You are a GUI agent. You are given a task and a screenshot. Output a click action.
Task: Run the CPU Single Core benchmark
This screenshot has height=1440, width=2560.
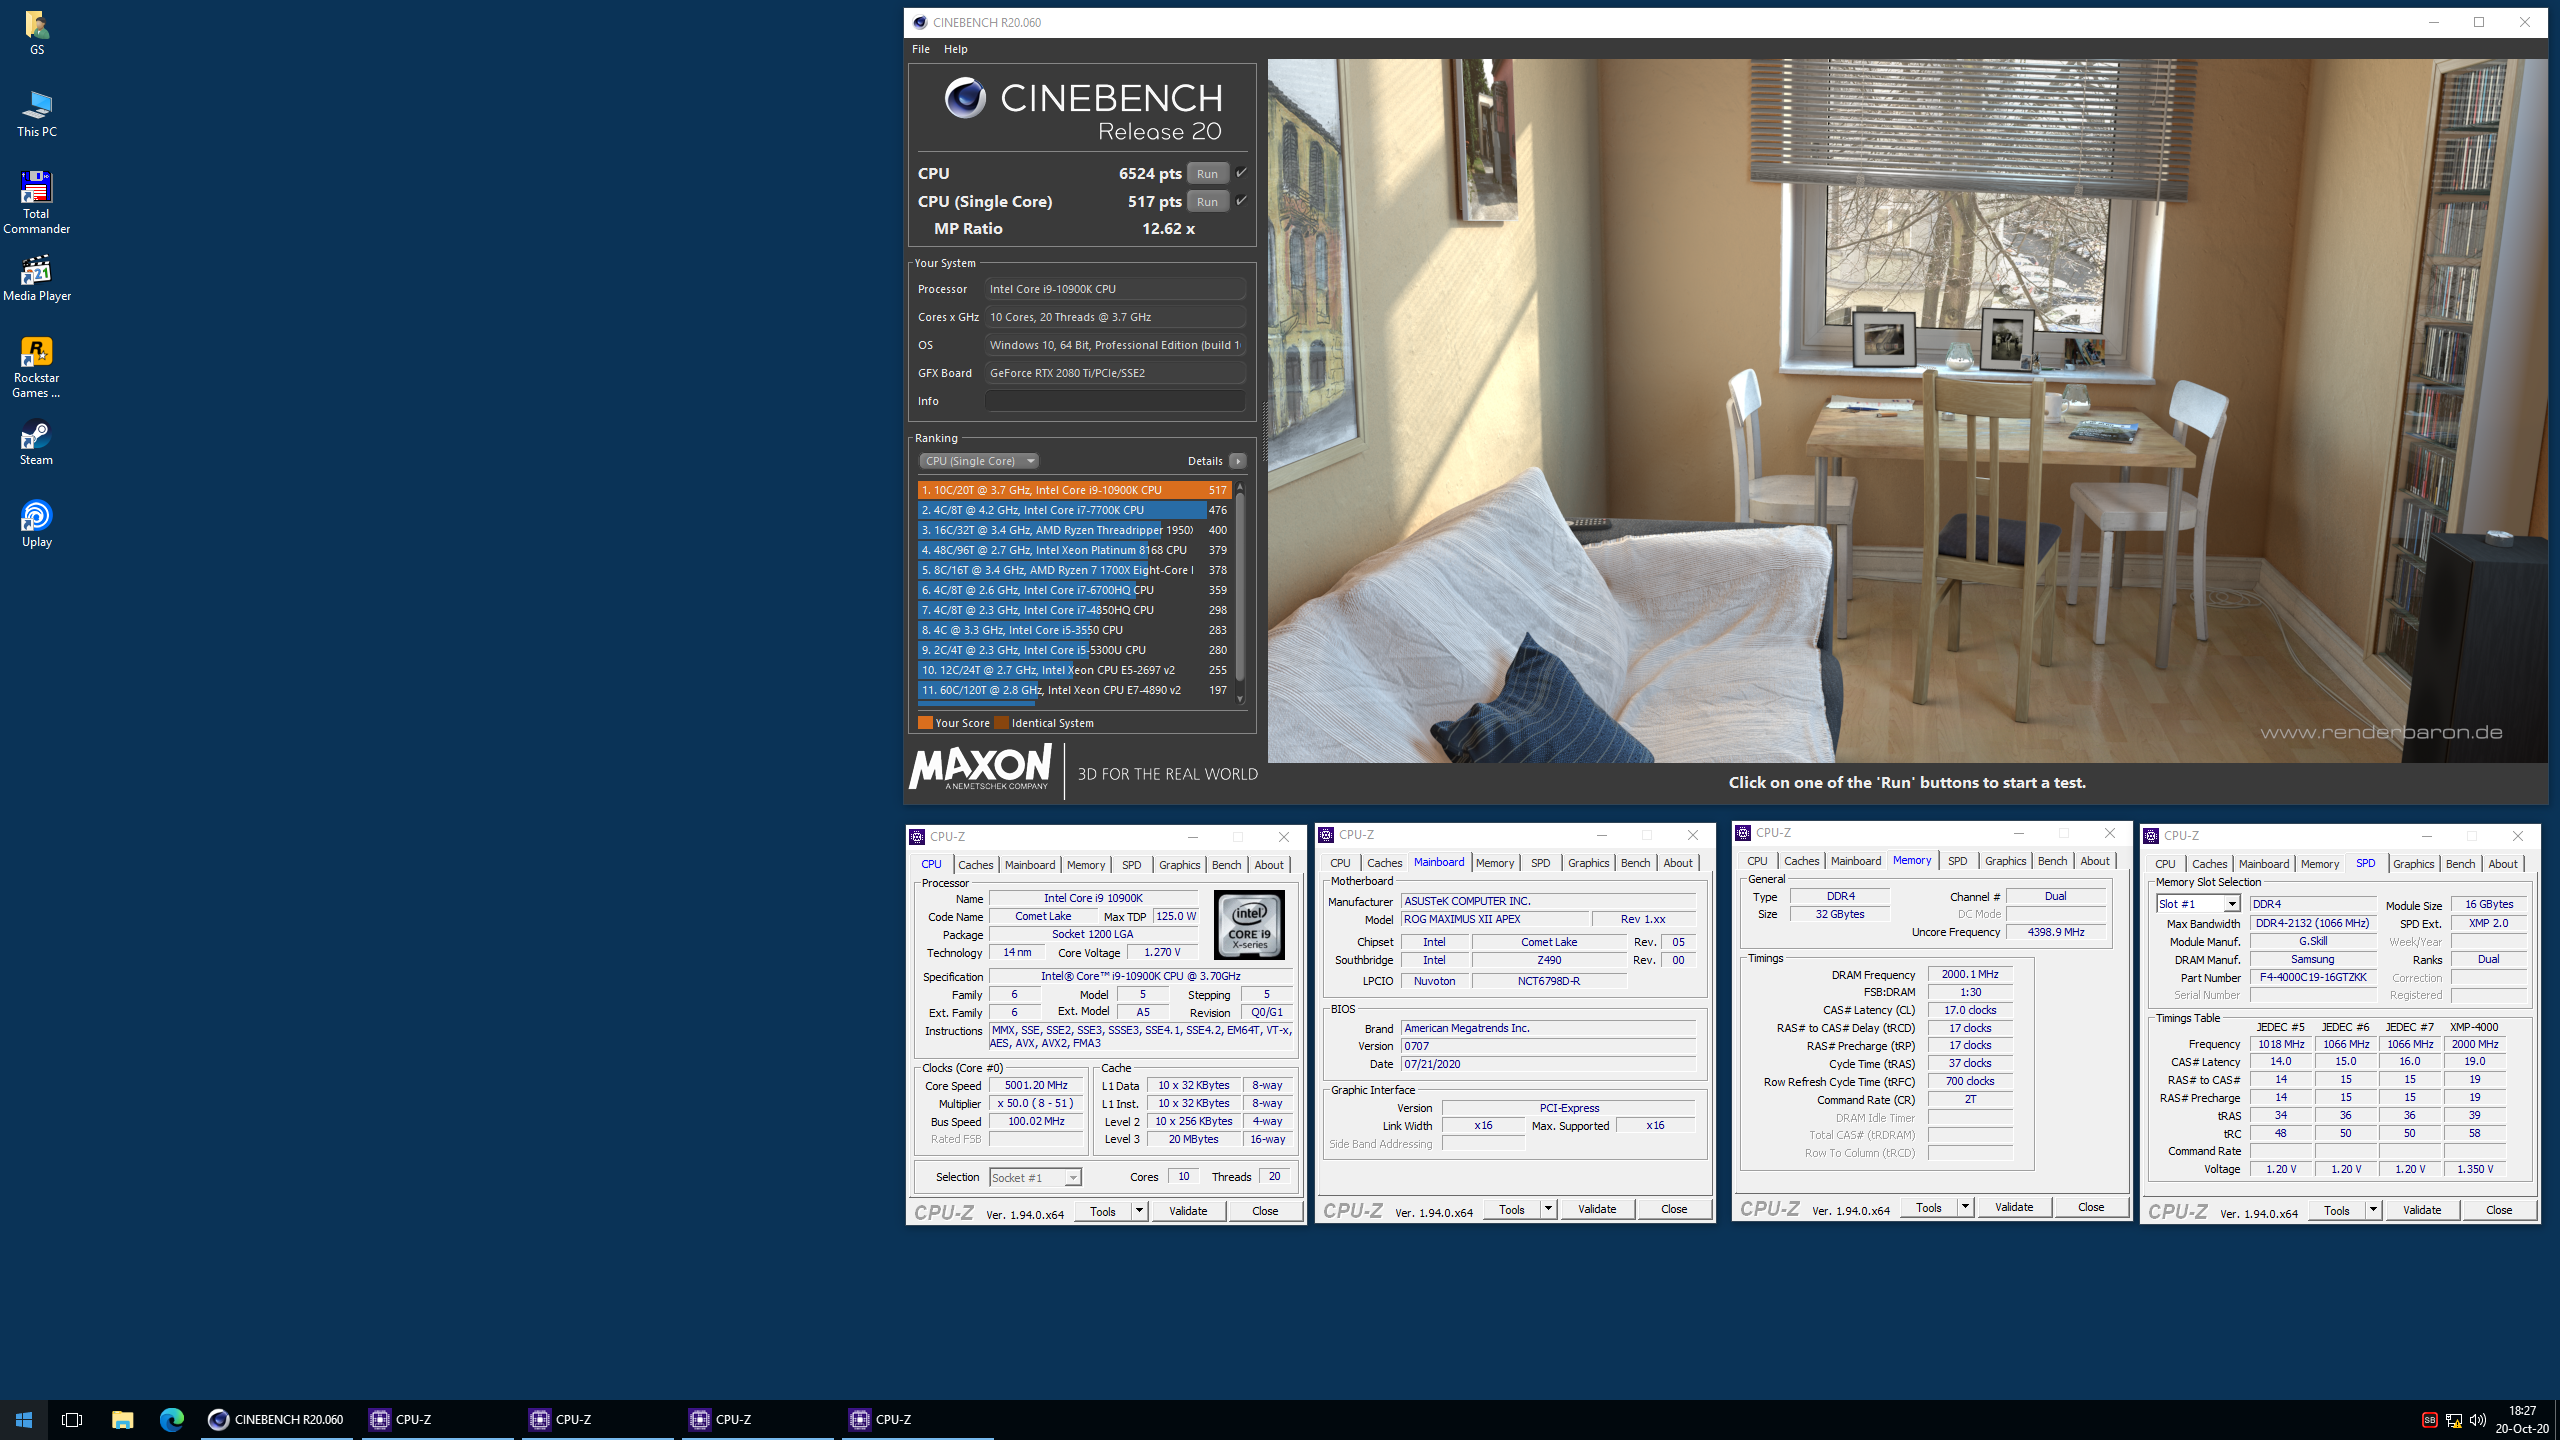[x=1208, y=201]
